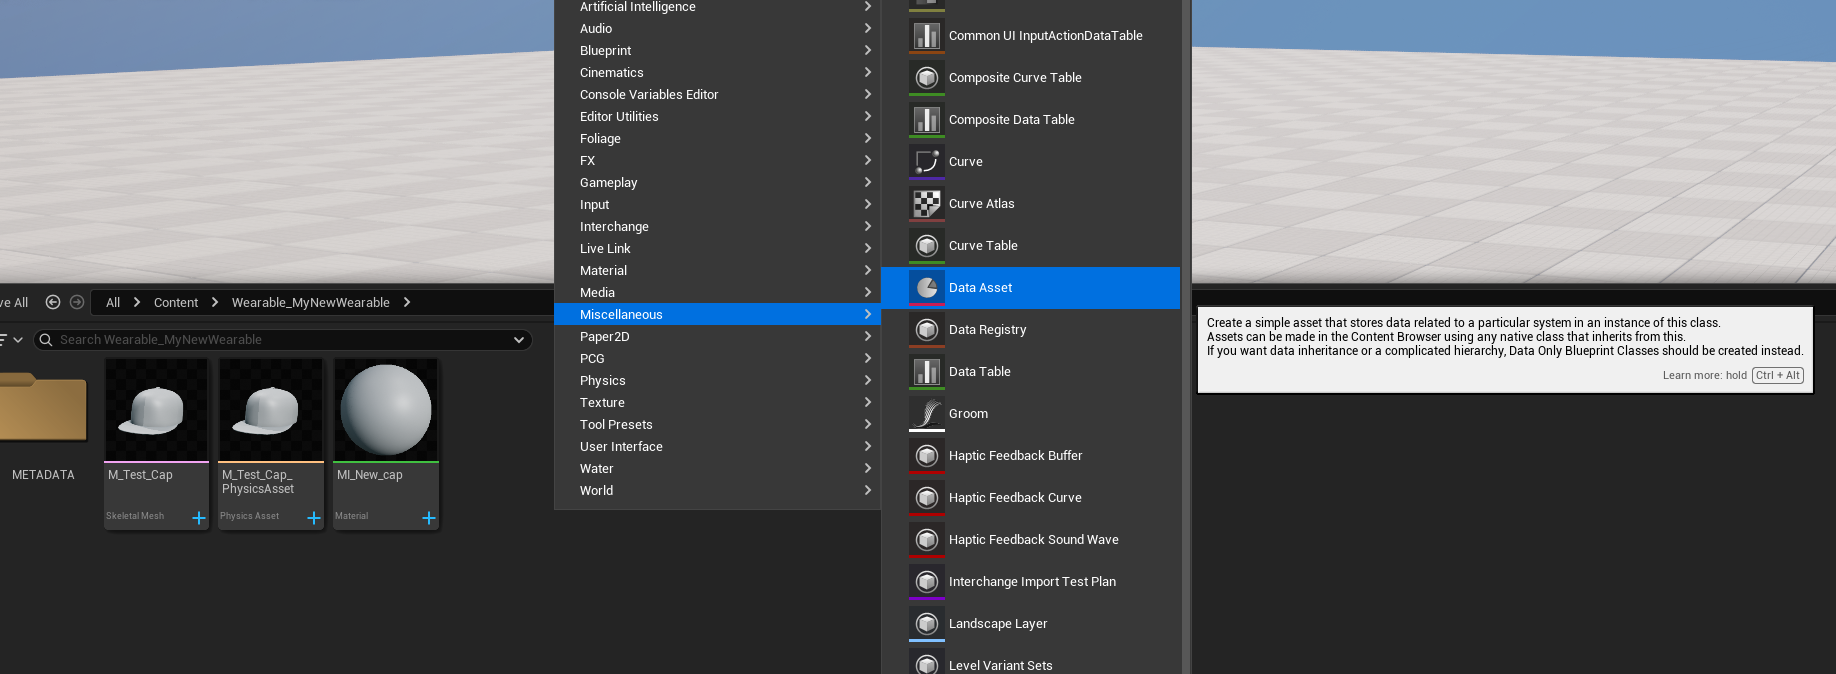This screenshot has width=1836, height=674.
Task: Click the Search Wearable_MyNewWearable field
Action: click(280, 340)
